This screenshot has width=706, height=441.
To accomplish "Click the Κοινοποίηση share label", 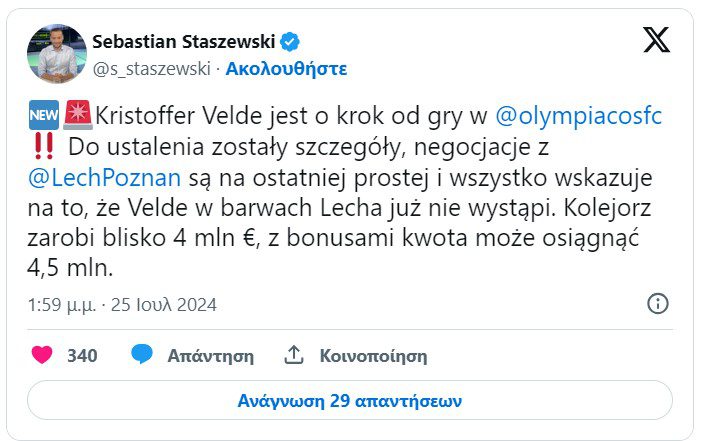I will click(x=373, y=355).
